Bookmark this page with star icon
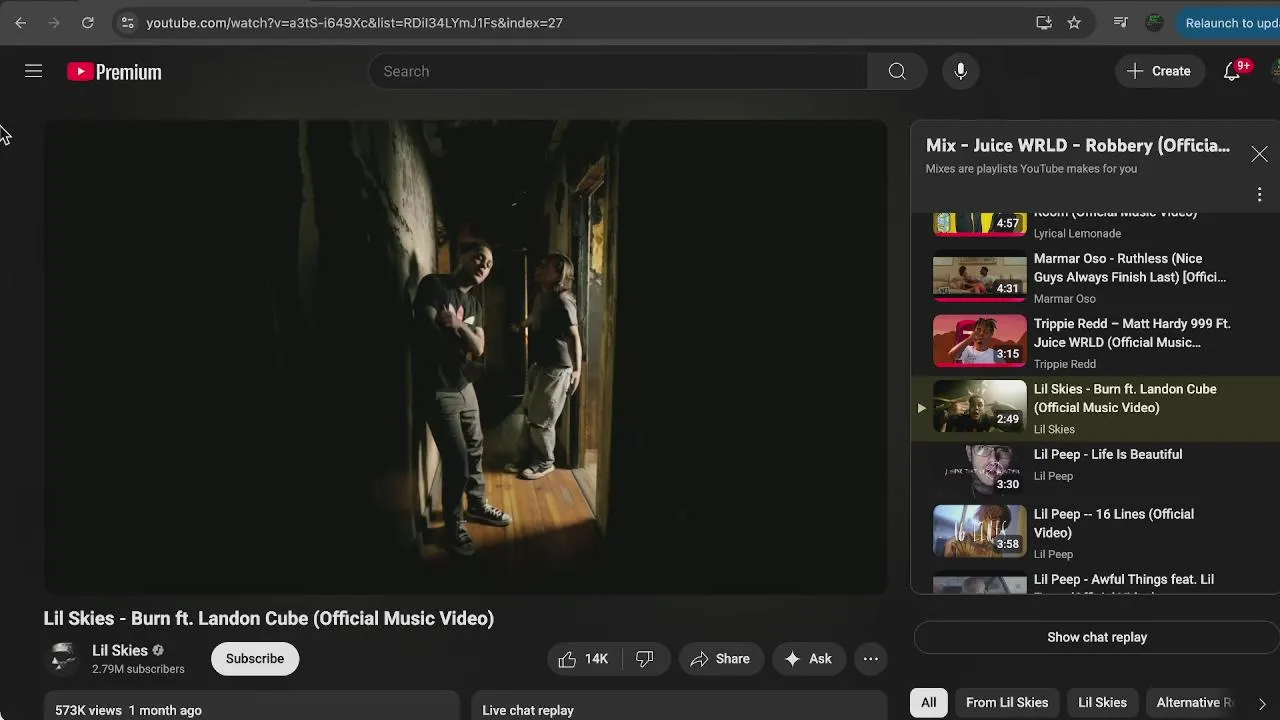The width and height of the screenshot is (1280, 720). (1074, 22)
